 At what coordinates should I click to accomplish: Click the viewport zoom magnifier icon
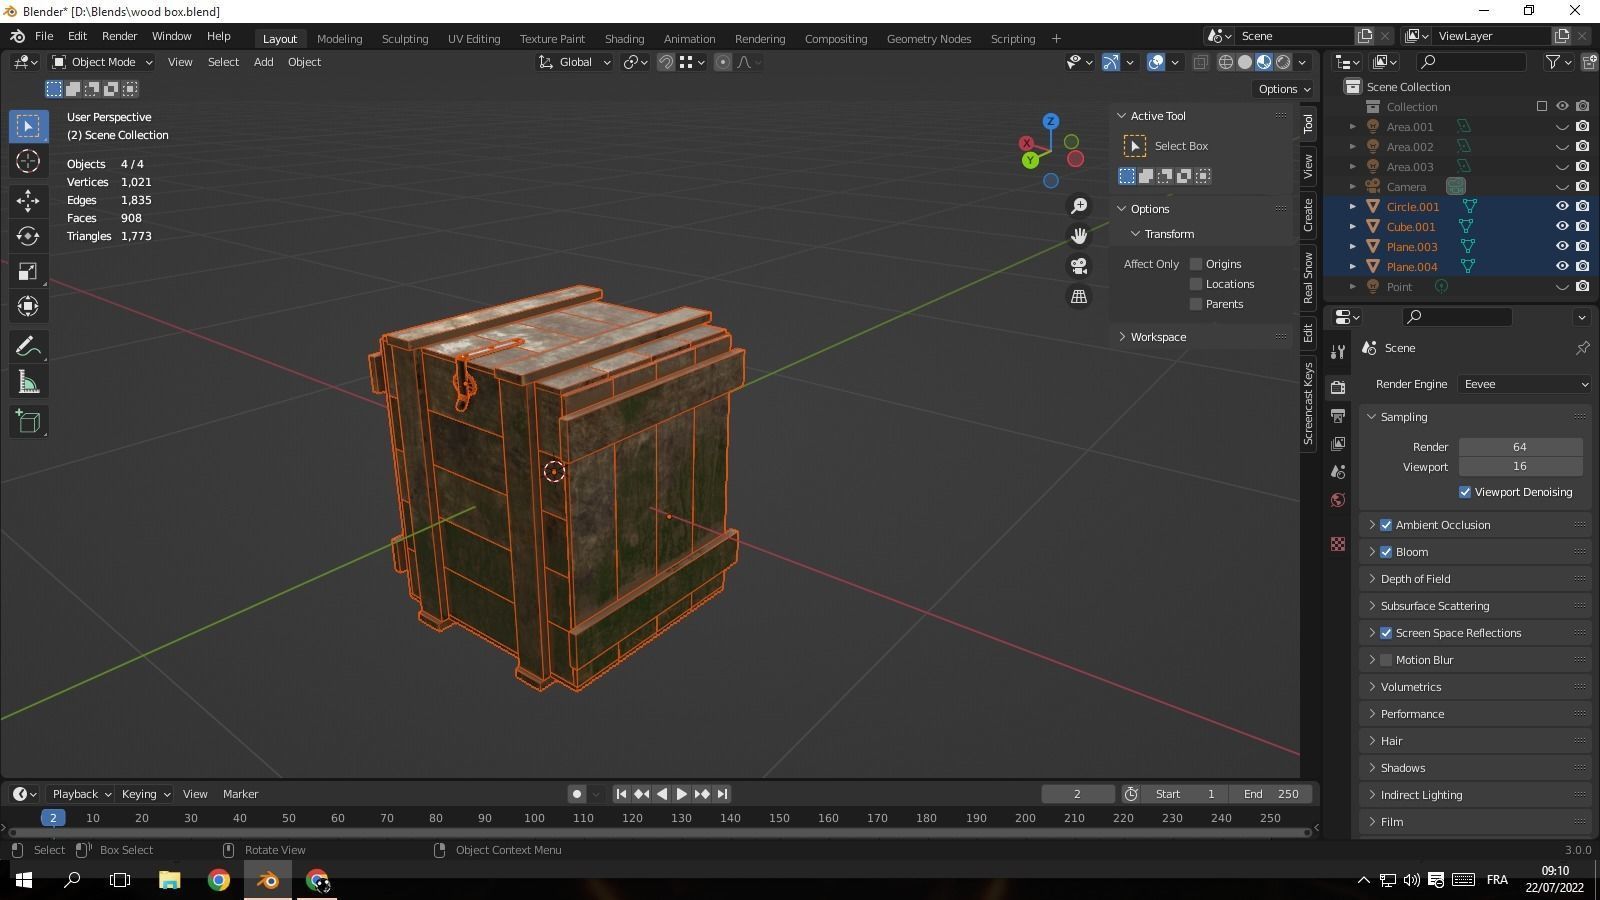coord(1079,206)
